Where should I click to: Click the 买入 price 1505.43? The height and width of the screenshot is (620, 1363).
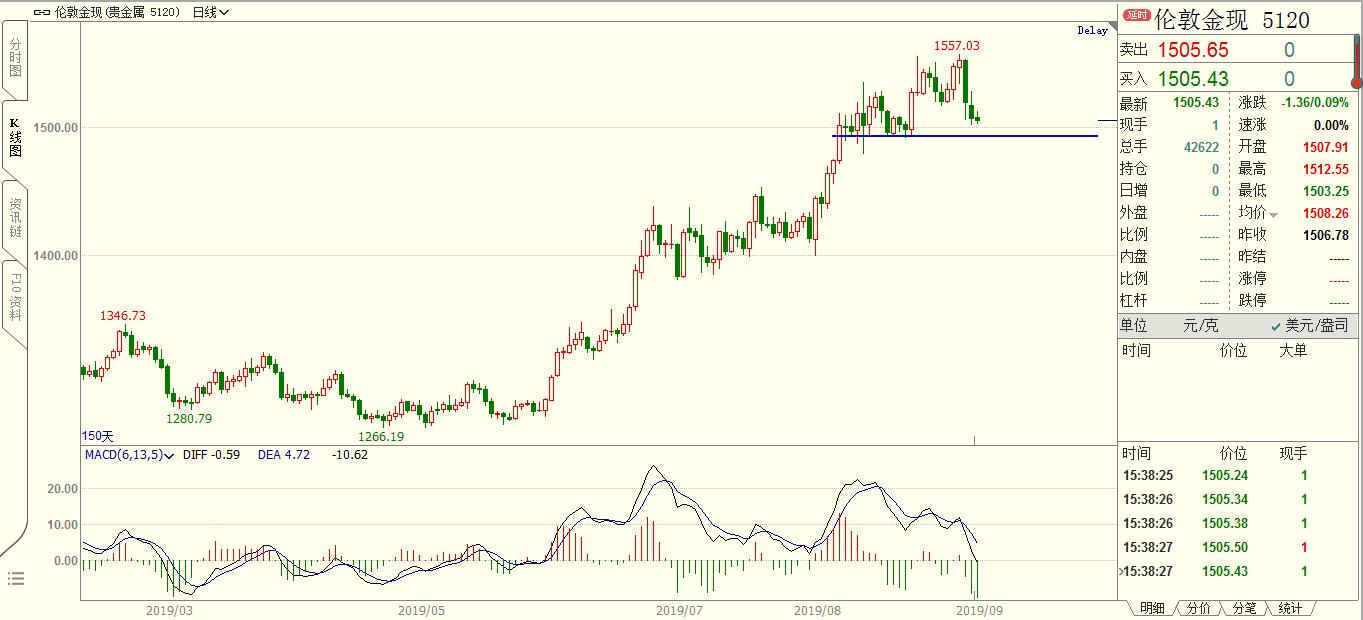[x=1193, y=79]
